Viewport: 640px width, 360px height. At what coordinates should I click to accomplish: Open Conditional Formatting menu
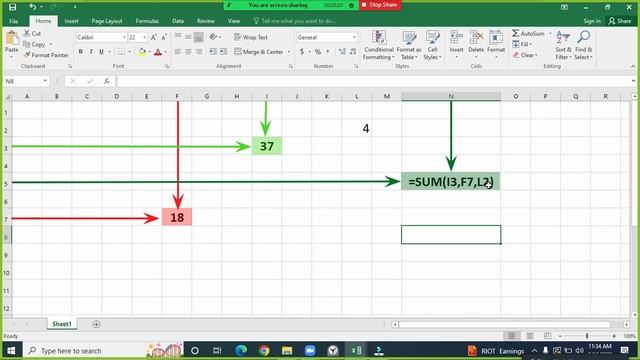379,45
